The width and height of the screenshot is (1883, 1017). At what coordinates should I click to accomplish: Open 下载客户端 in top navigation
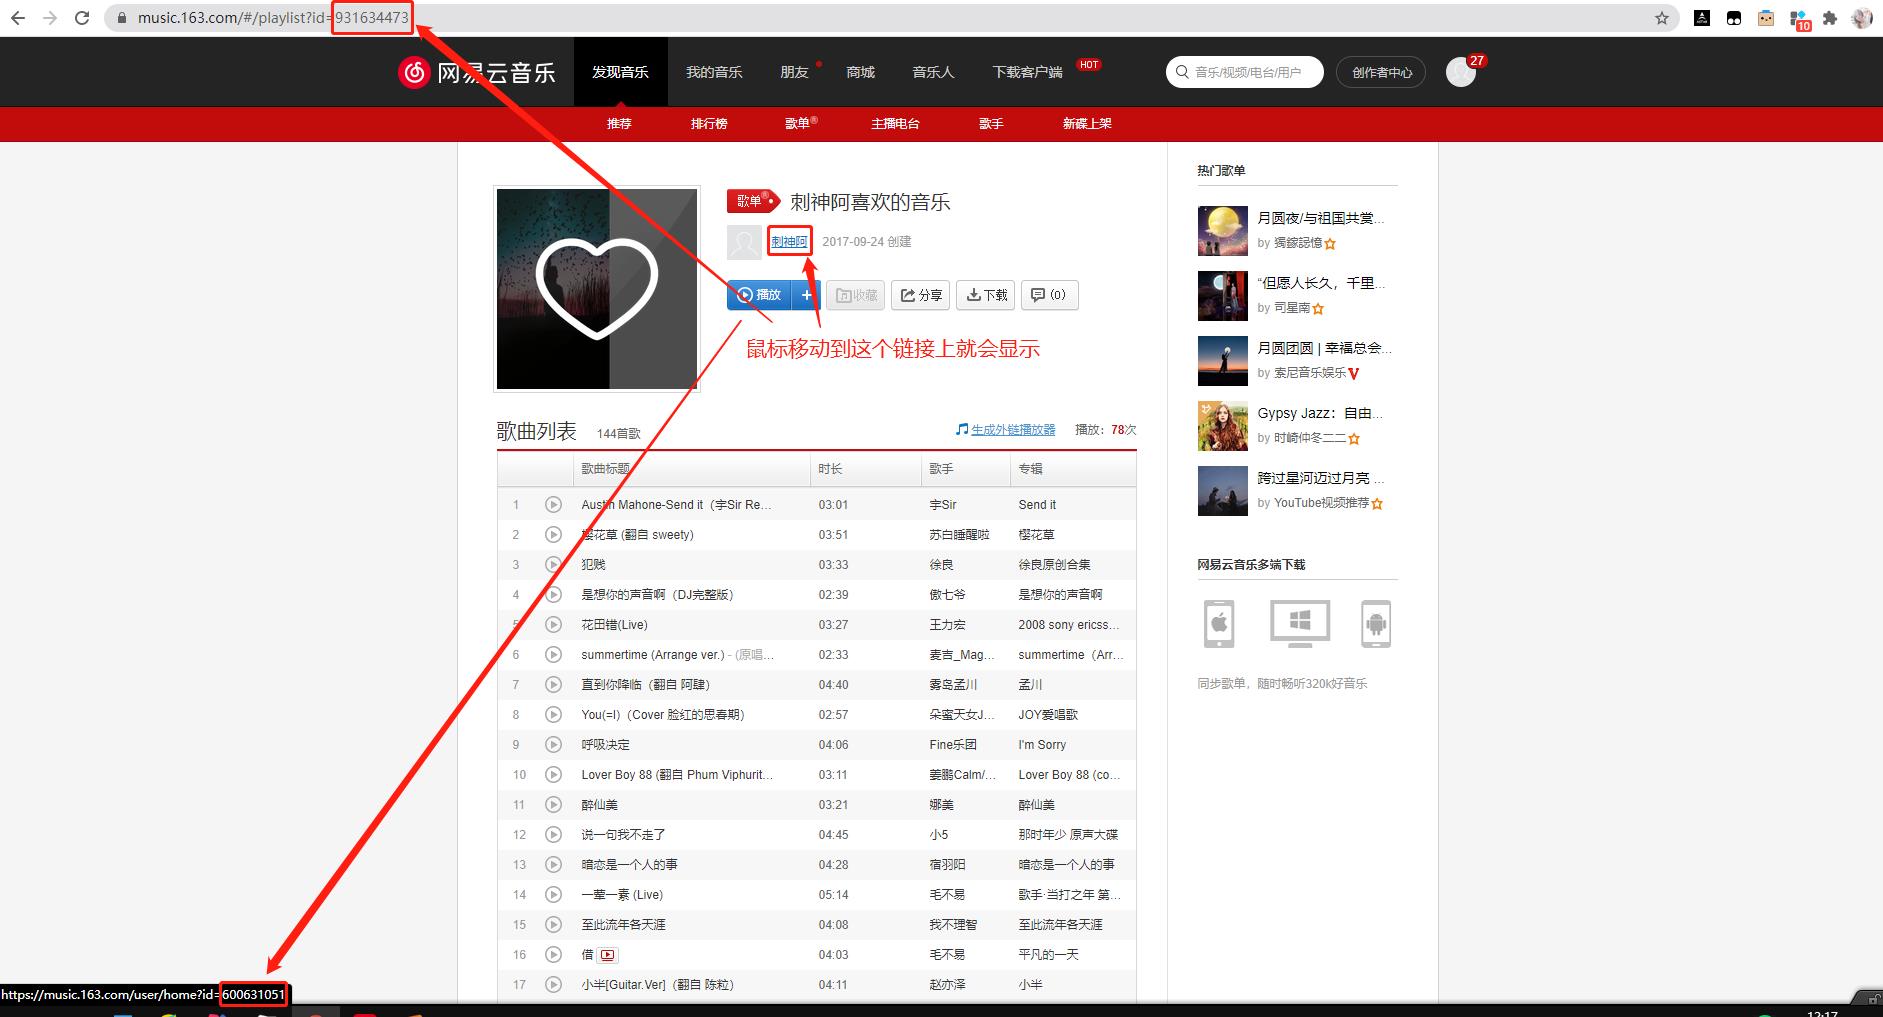tap(1027, 72)
